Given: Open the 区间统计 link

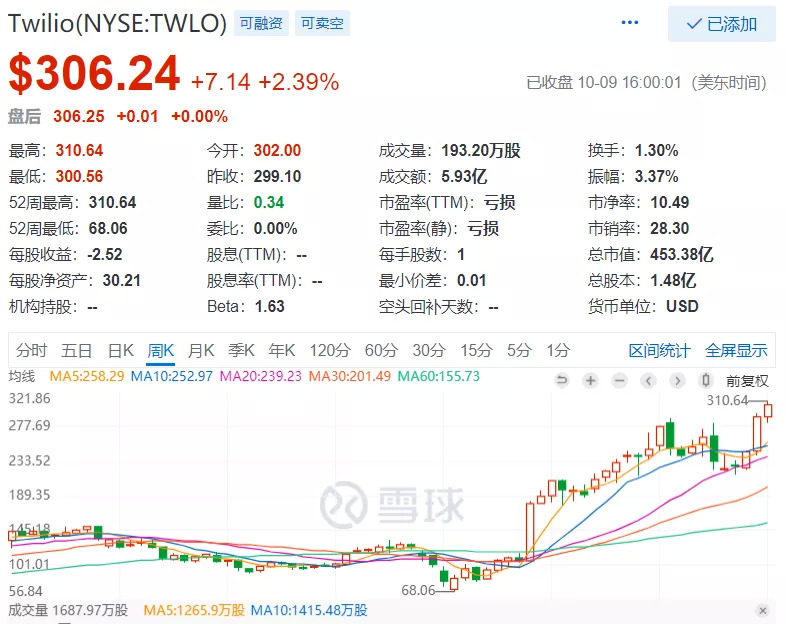Looking at the screenshot, I should tap(660, 350).
